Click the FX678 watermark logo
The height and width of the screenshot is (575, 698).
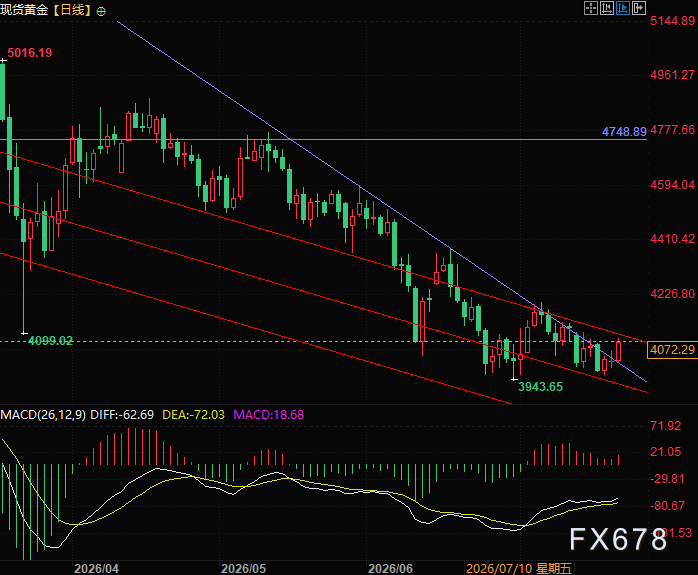[619, 539]
